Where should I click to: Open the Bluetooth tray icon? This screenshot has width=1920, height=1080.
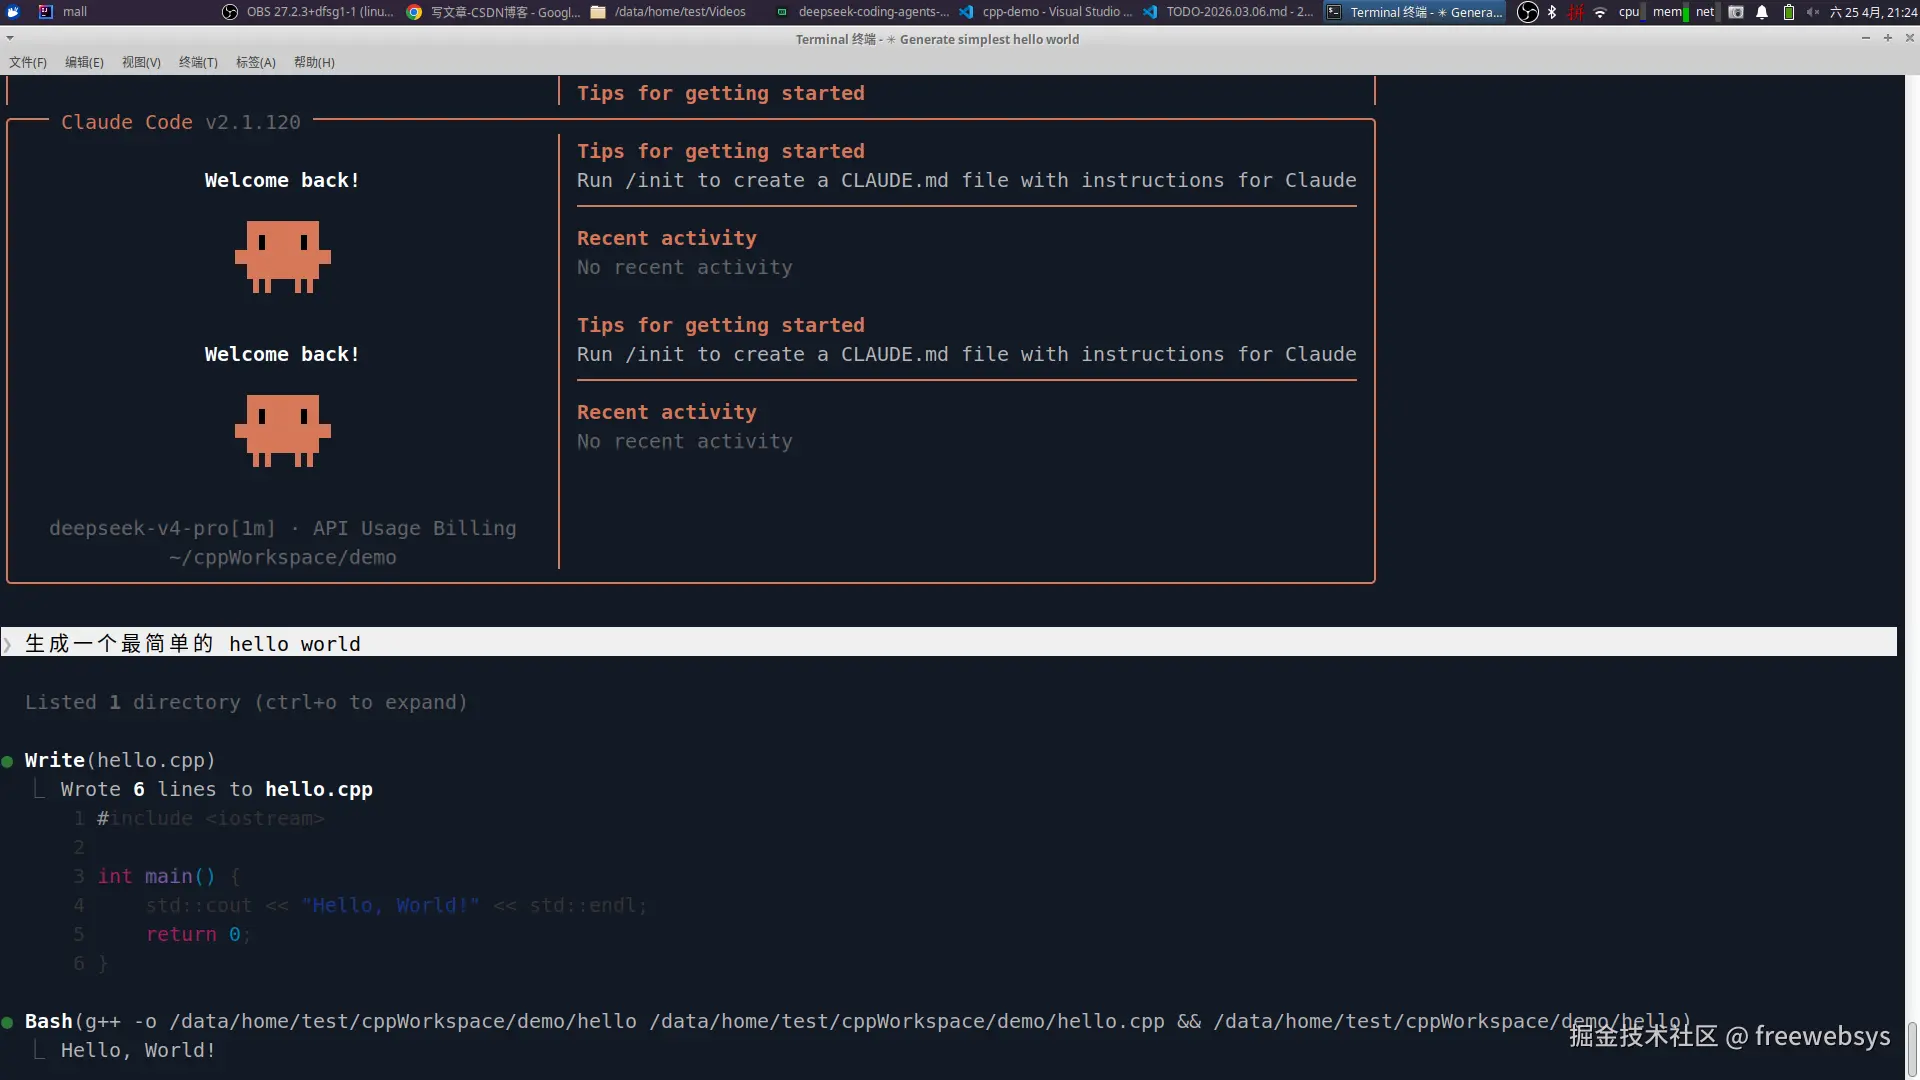point(1552,12)
